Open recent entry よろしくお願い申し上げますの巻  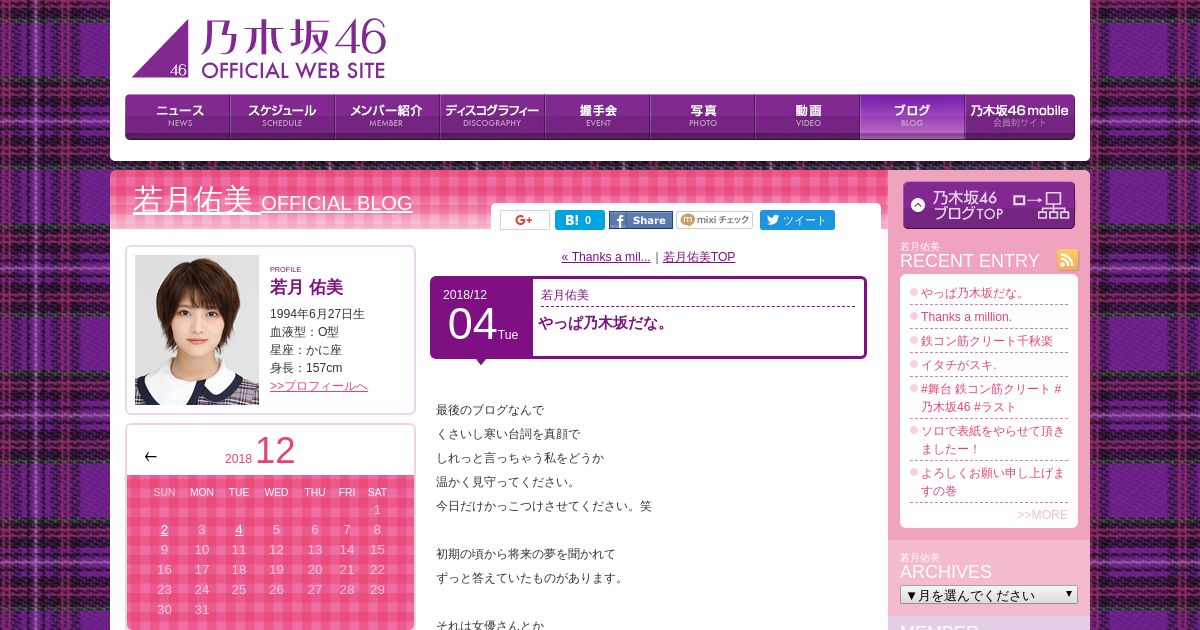coord(993,482)
